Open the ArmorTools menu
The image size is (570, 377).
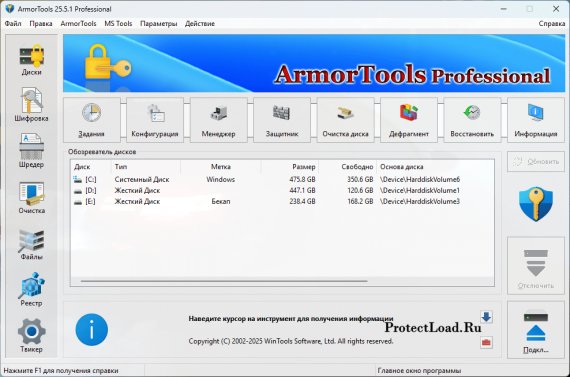(x=78, y=24)
